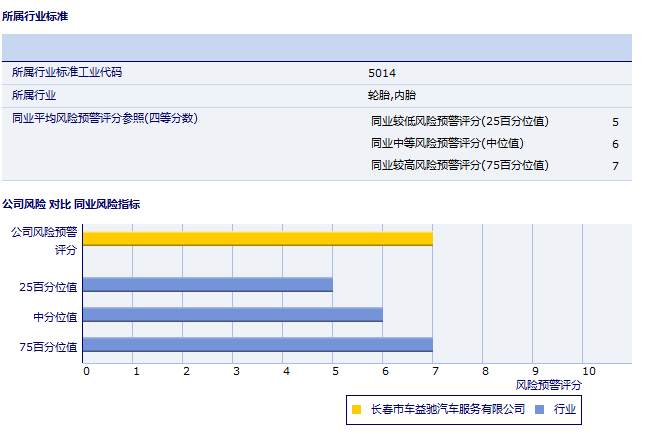This screenshot has width=668, height=434.
Task: Click the 公司风险预警评分 axis label
Action: (x=45, y=240)
